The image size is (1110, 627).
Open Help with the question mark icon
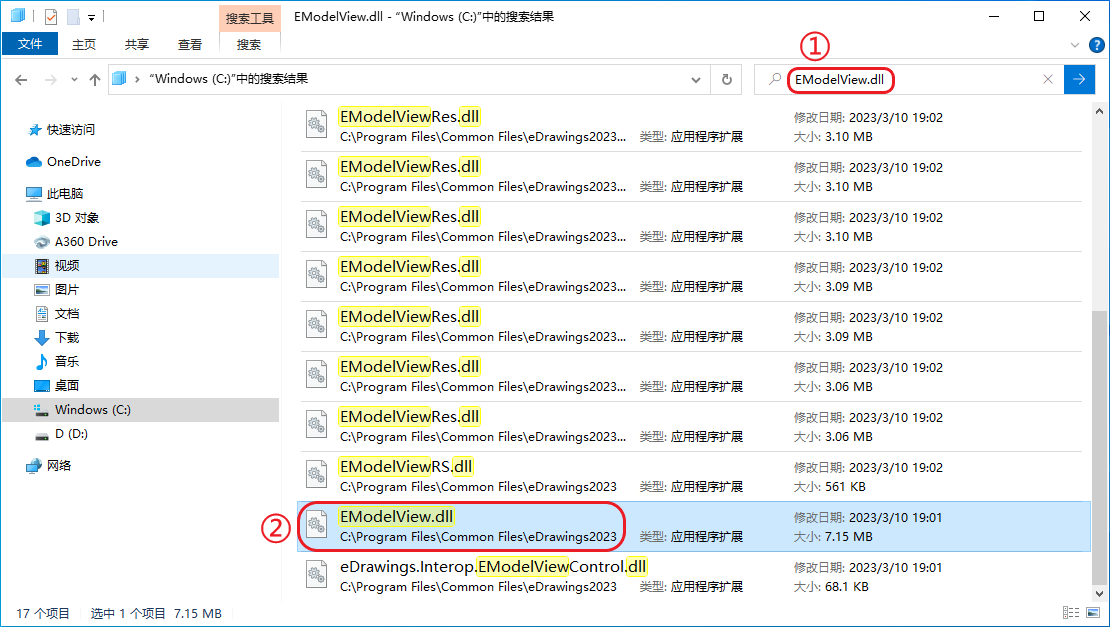pyautogui.click(x=1097, y=45)
